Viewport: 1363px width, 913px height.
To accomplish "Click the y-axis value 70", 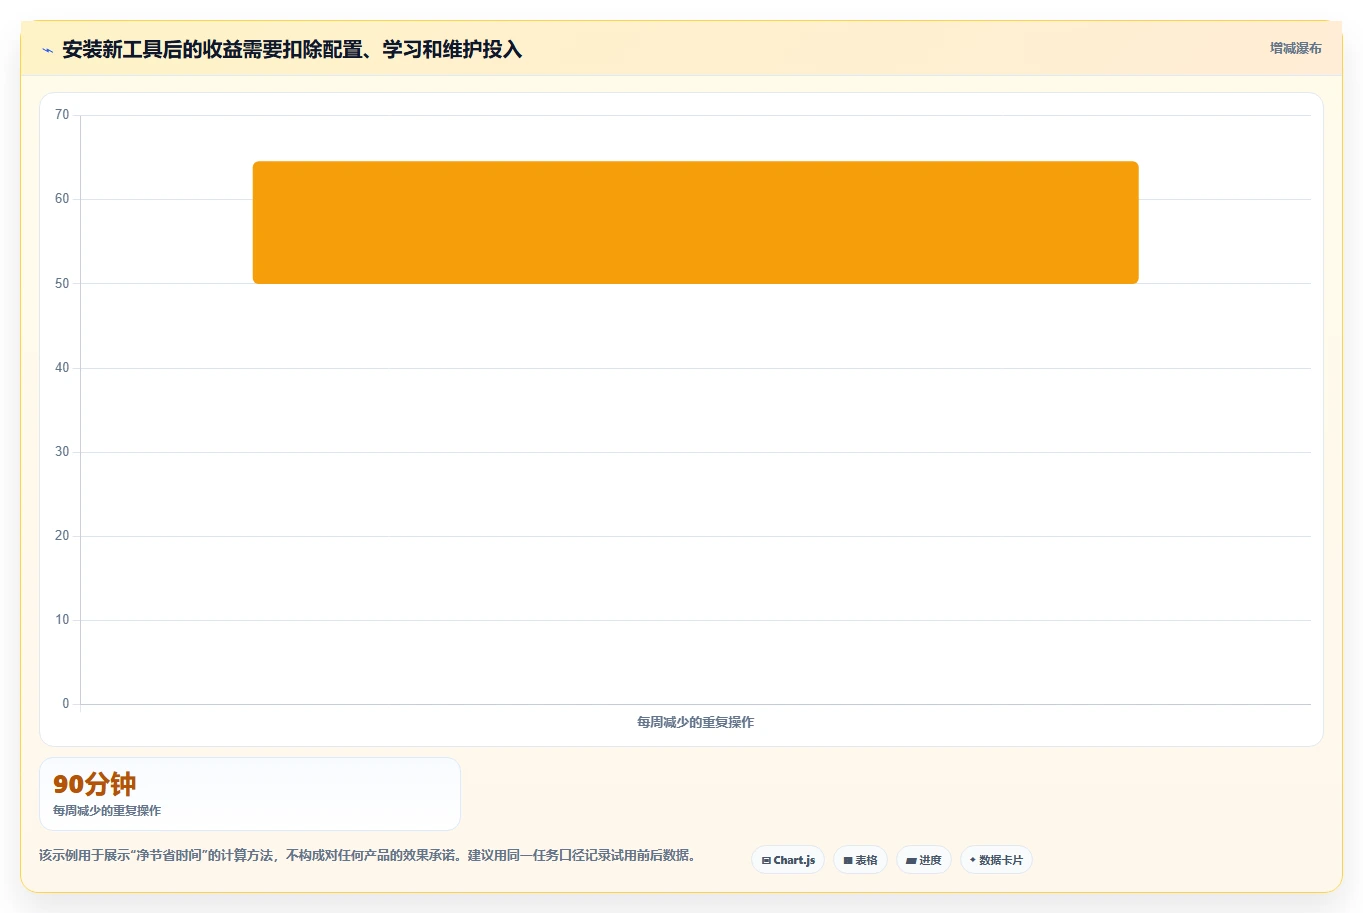I will (62, 115).
